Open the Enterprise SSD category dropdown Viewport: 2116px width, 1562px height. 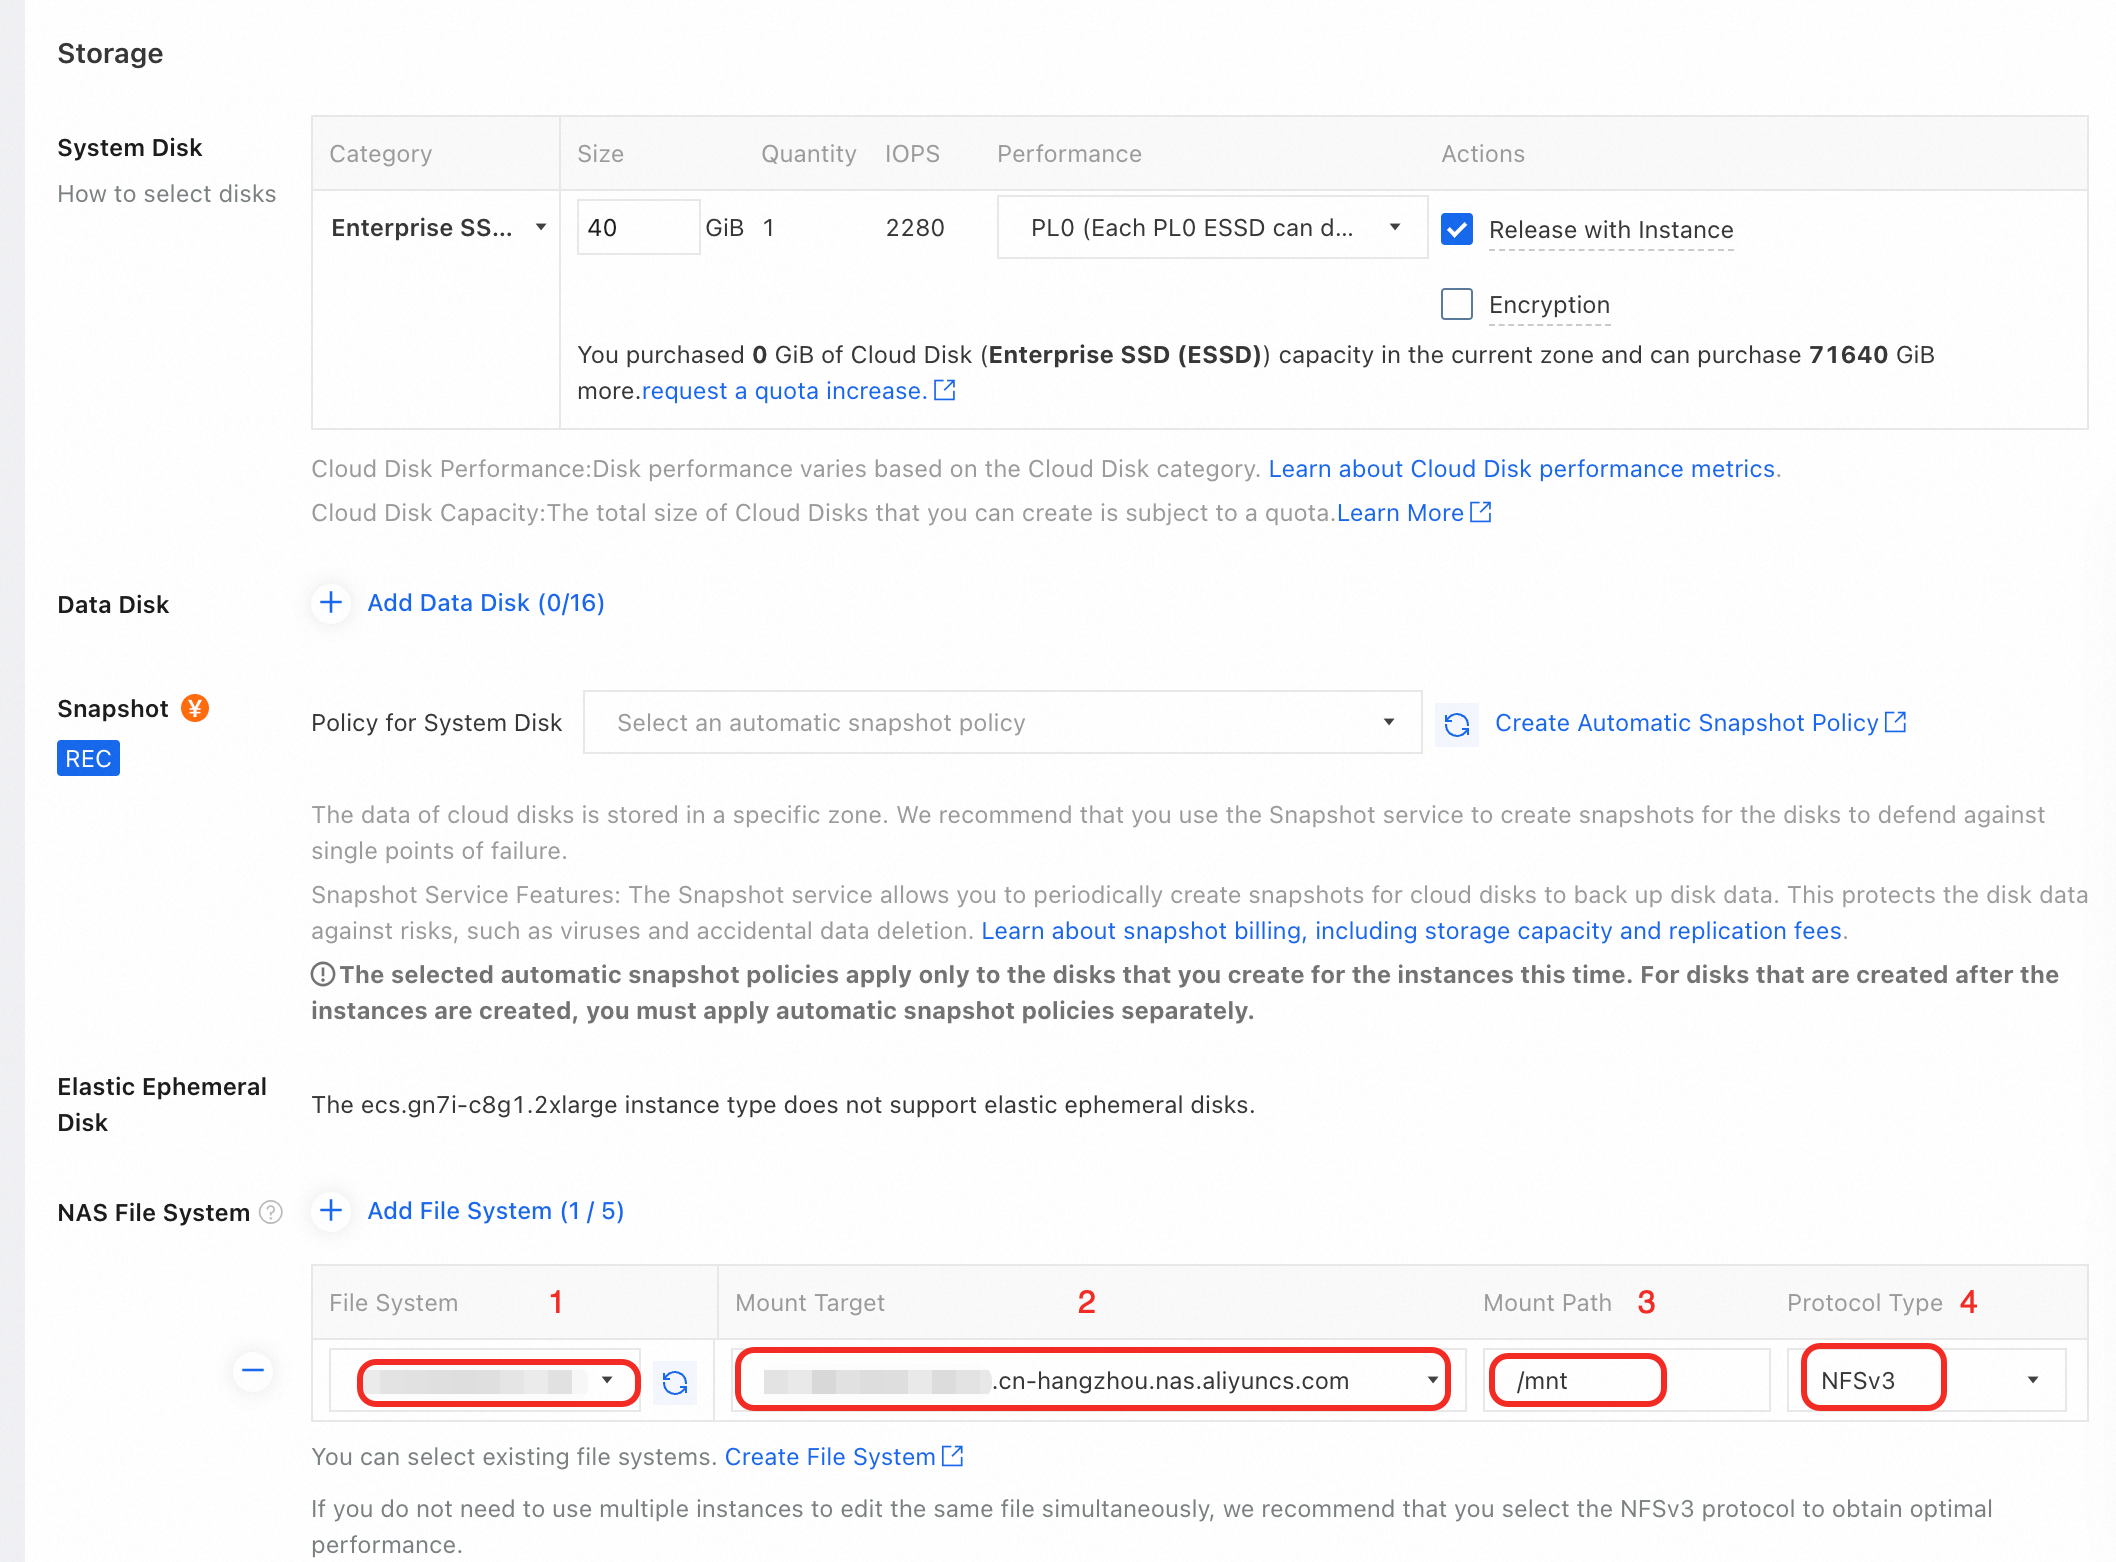[x=438, y=228]
